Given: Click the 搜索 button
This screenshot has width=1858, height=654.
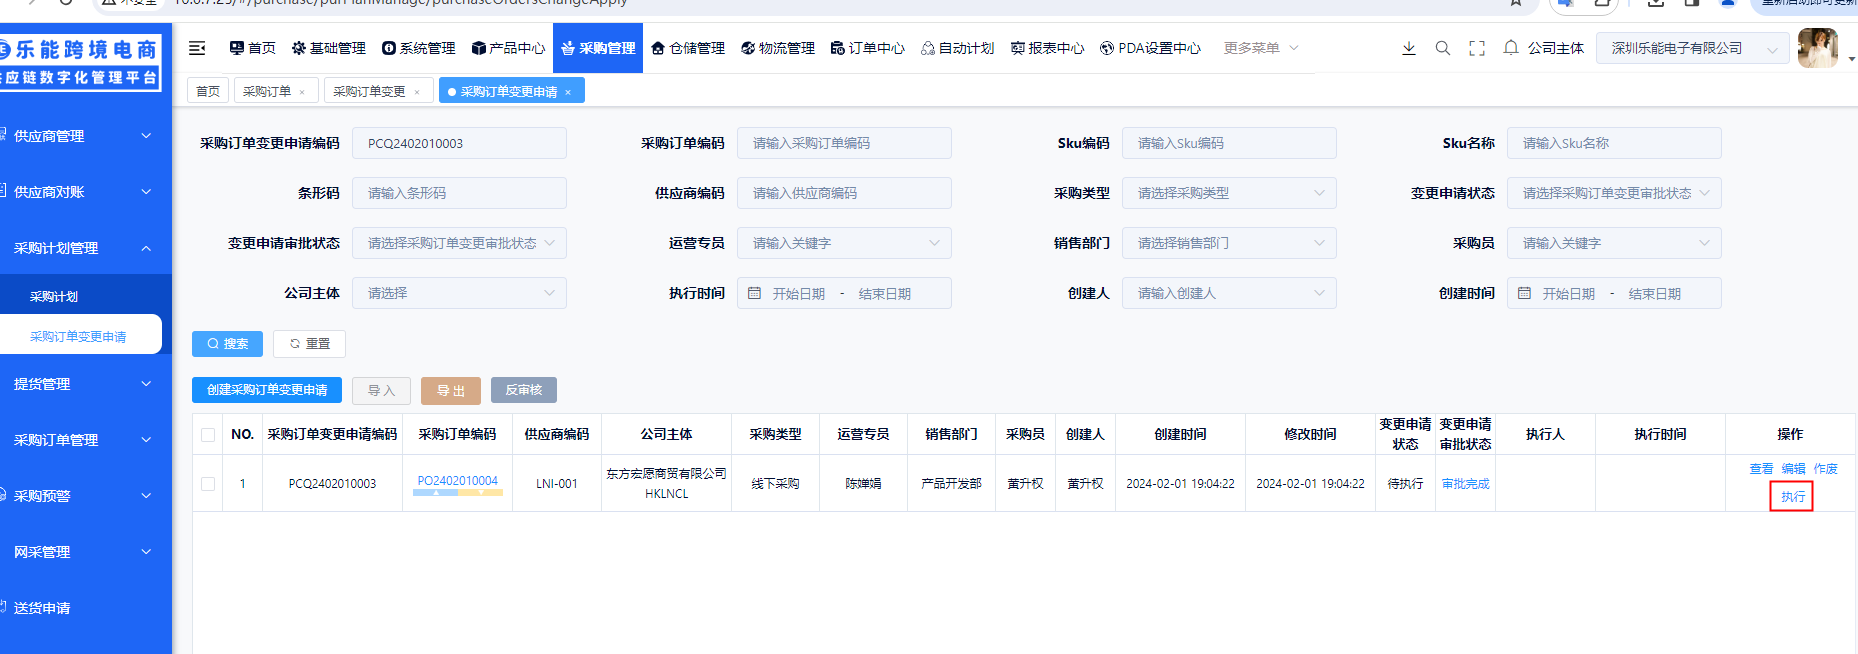Looking at the screenshot, I should coord(227,344).
